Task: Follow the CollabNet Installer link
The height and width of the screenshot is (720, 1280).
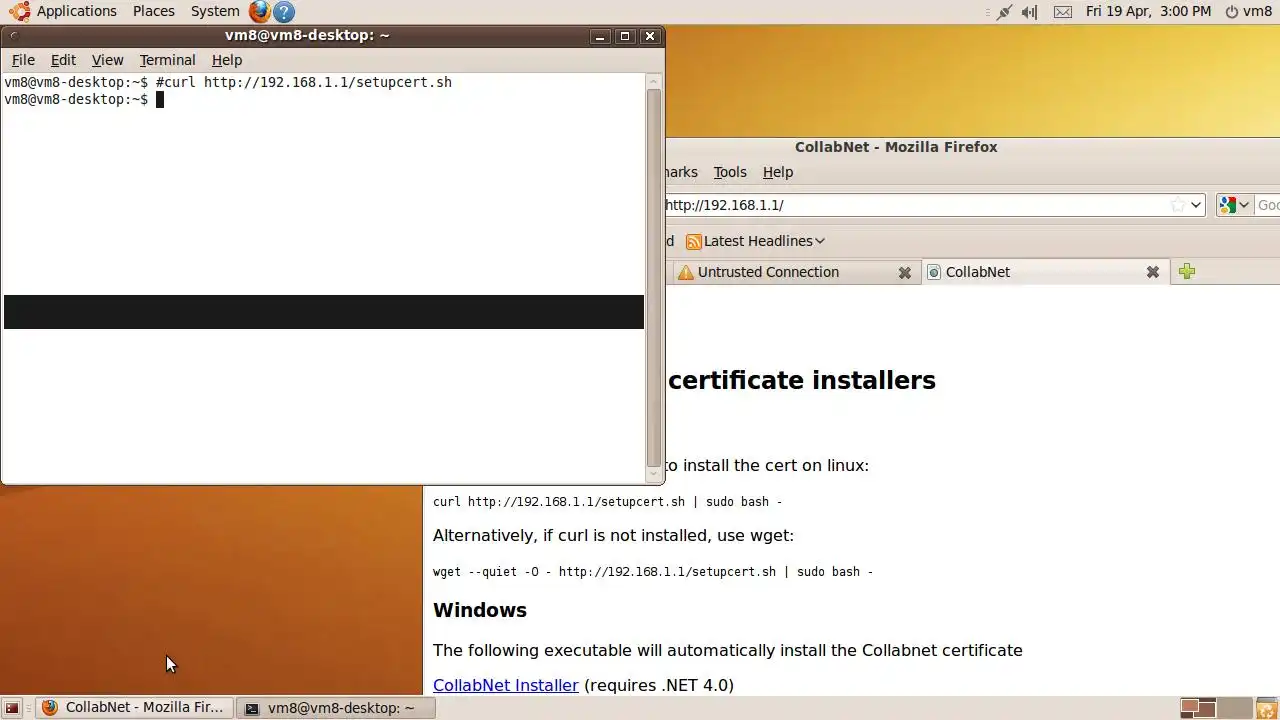Action: coord(506,685)
